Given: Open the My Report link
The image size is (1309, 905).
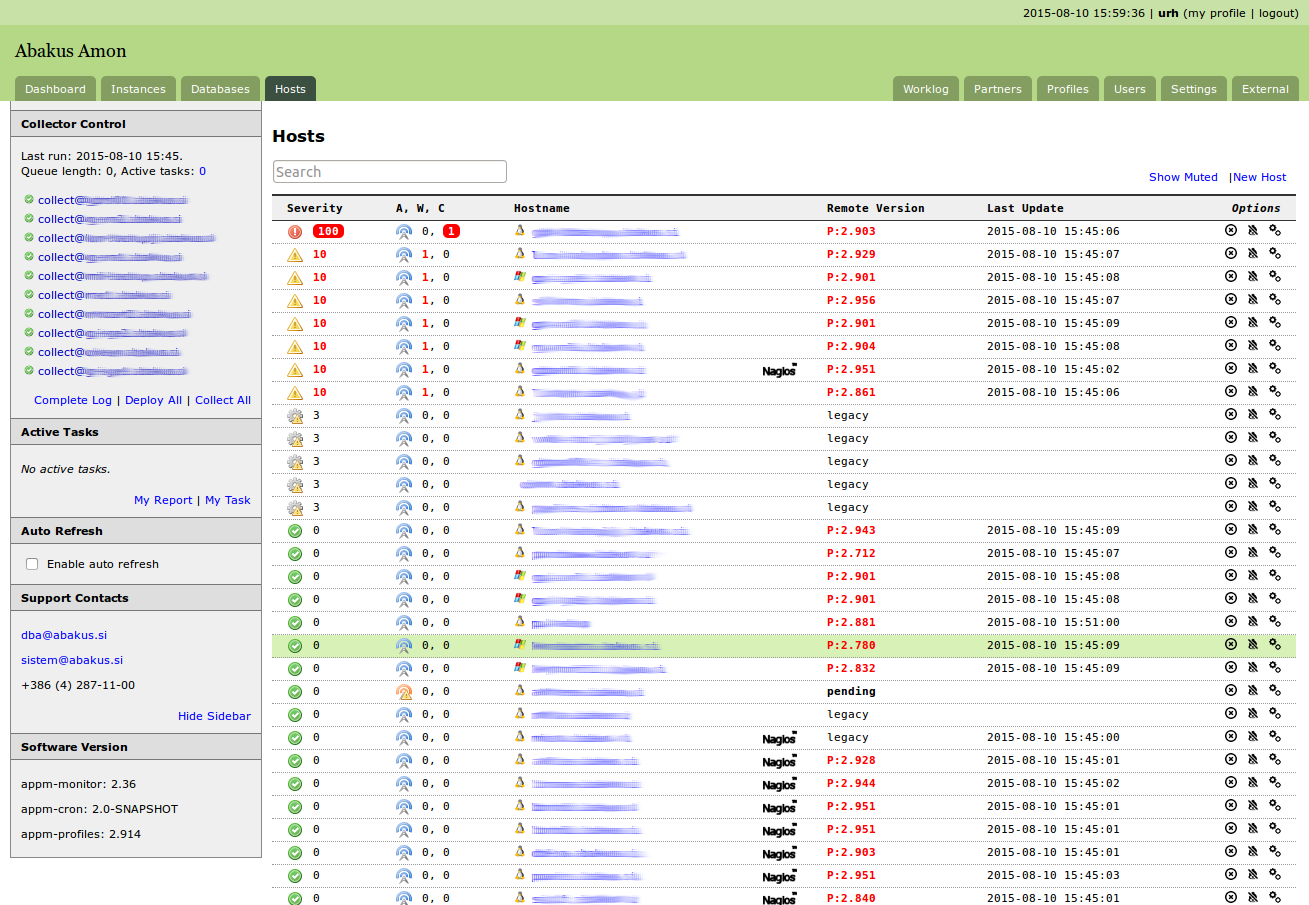Looking at the screenshot, I should pyautogui.click(x=163, y=500).
